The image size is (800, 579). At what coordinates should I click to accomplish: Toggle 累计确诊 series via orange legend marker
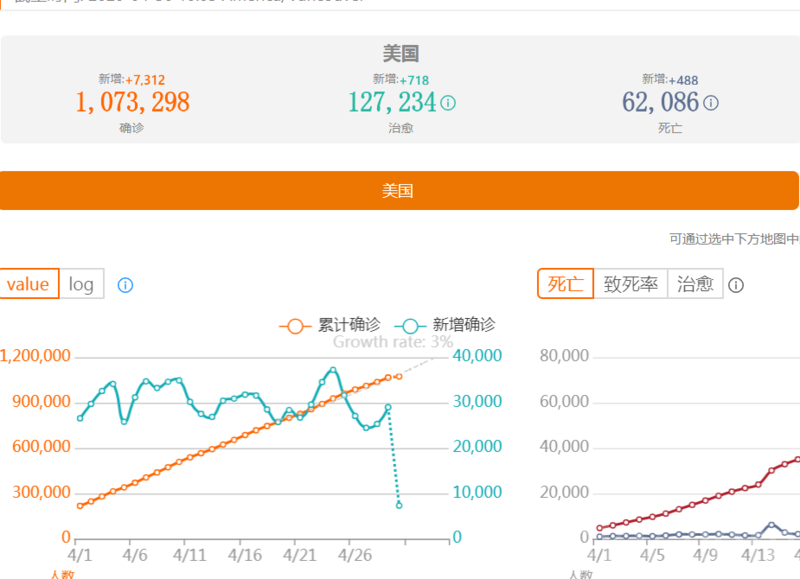pos(294,325)
